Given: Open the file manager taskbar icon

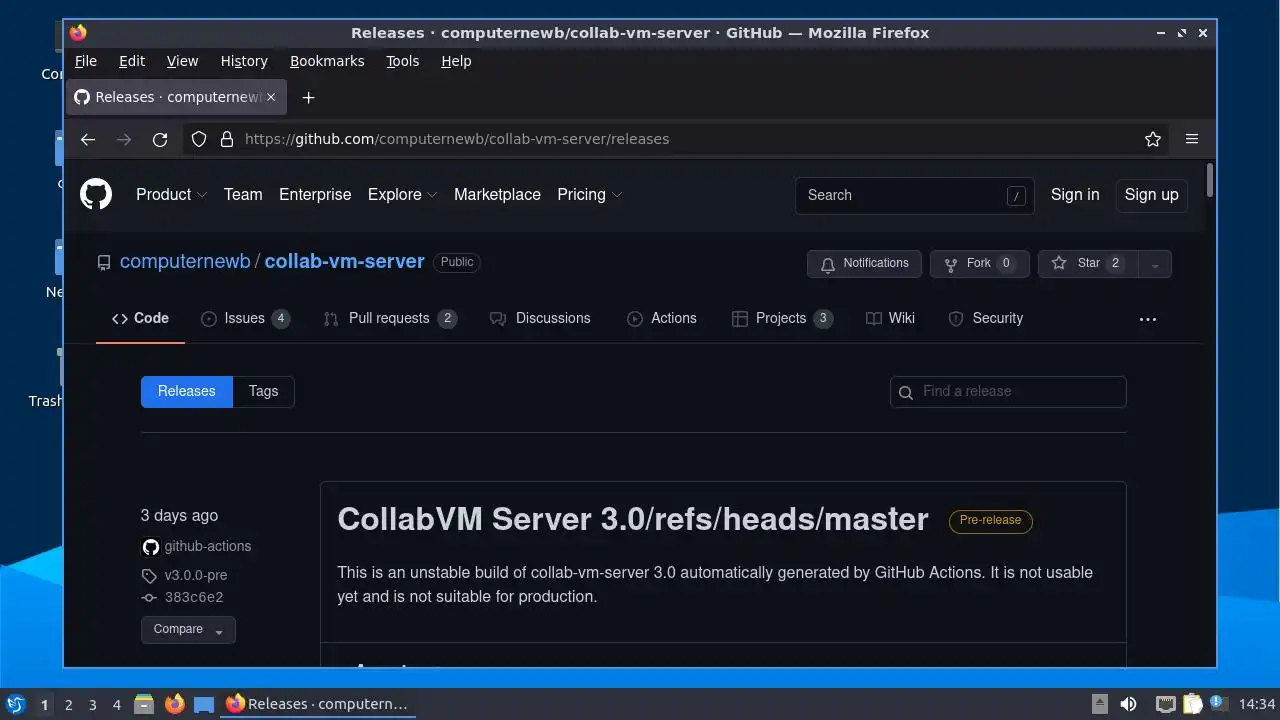Looking at the screenshot, I should [144, 704].
